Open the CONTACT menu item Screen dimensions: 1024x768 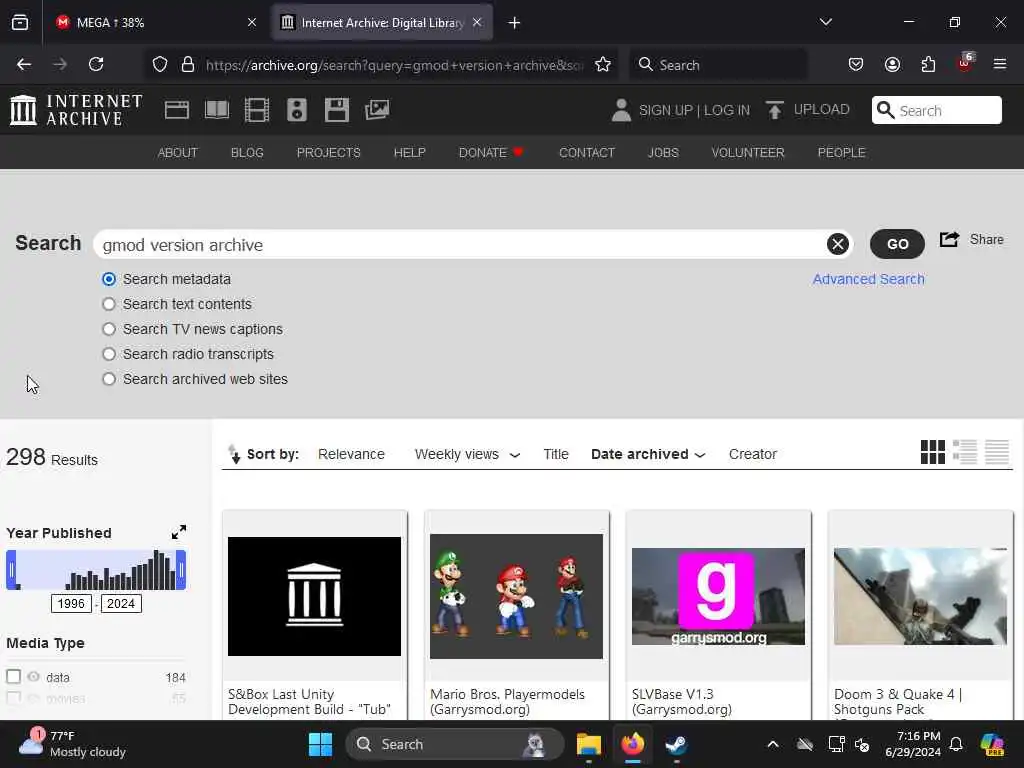point(586,152)
